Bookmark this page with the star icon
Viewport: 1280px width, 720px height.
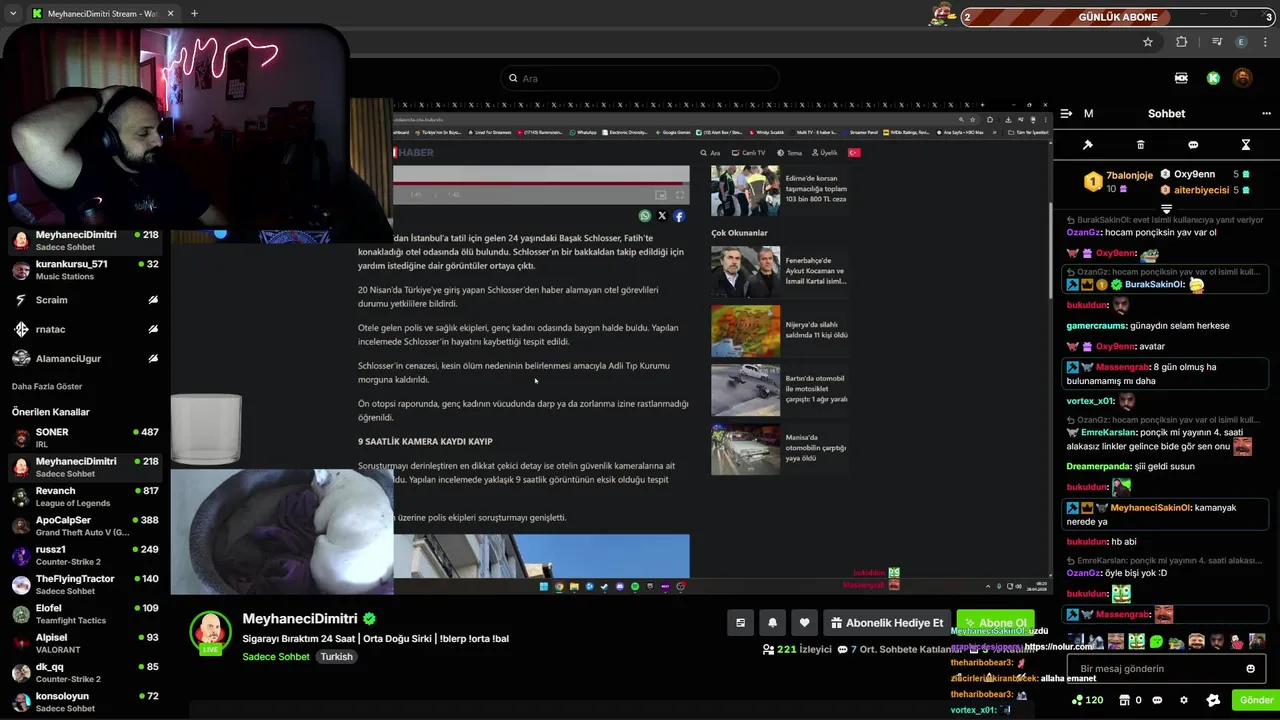tap(1148, 42)
